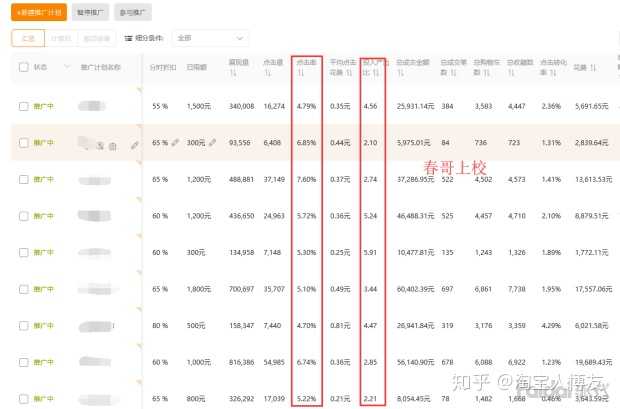This screenshot has height=409, width=620.
Task: Expand the 状态 filter chevron
Action: point(66,67)
